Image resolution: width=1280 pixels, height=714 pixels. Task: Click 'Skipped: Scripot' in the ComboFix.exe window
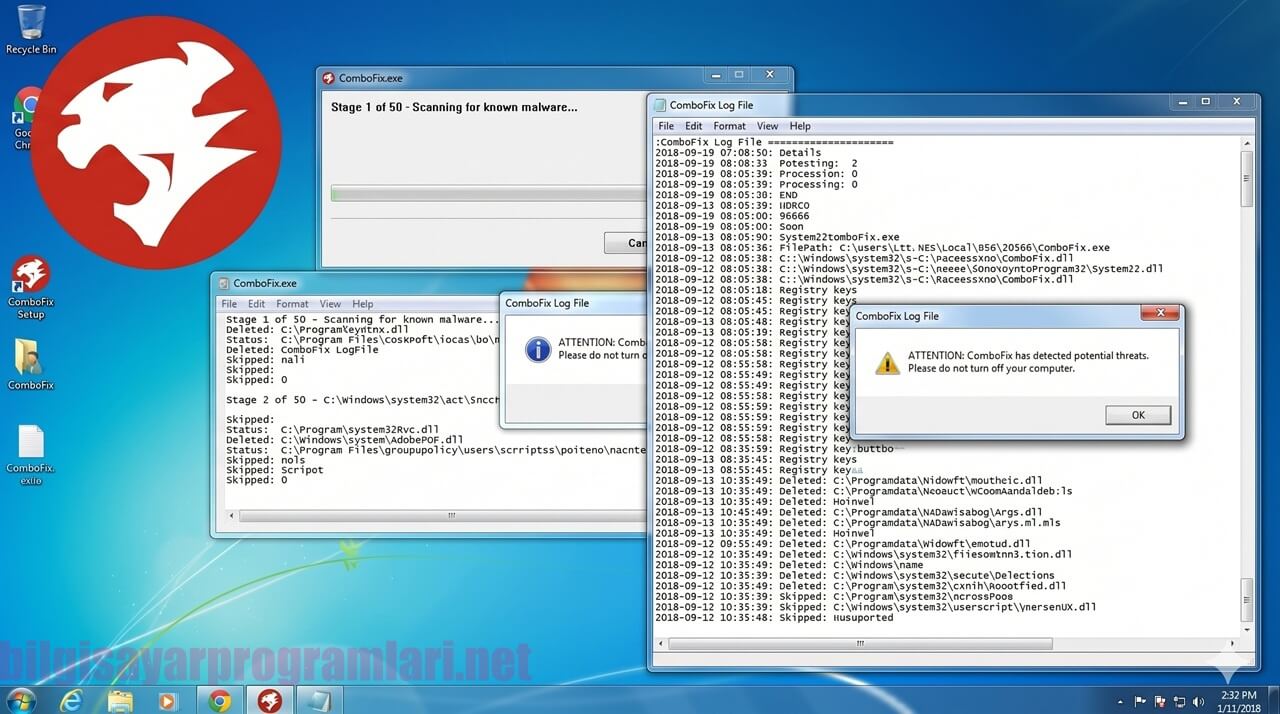coord(275,470)
